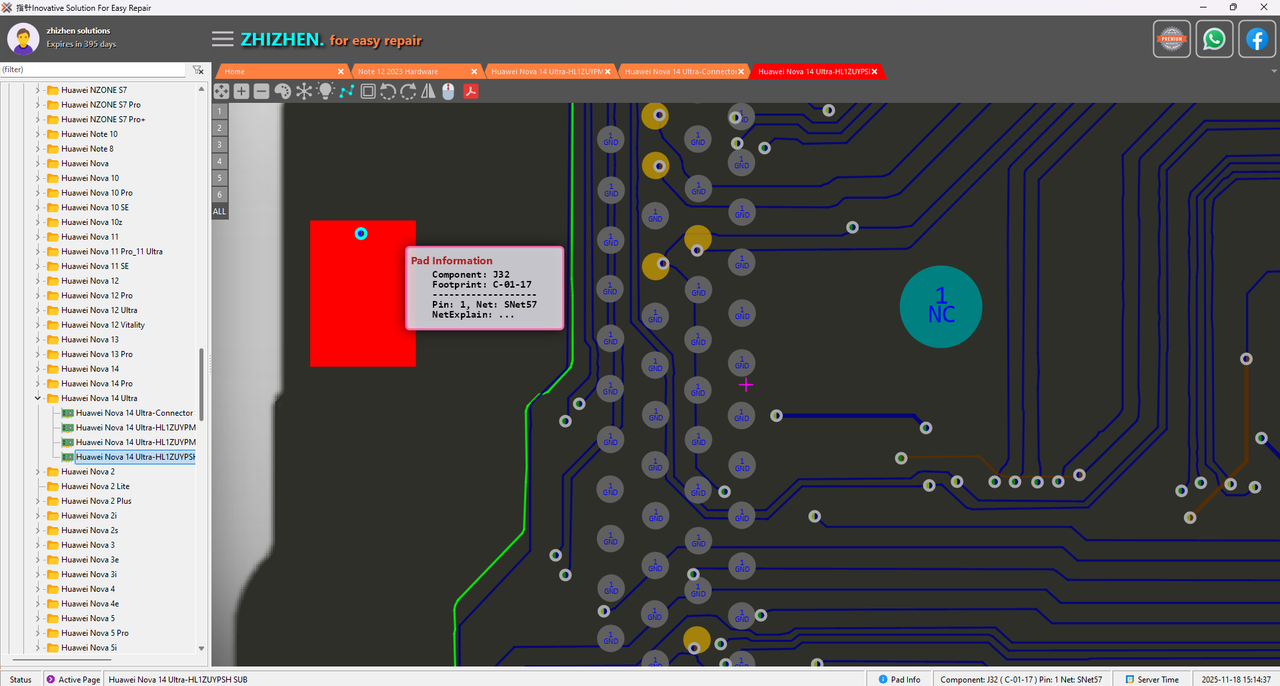
Task: Close the Note 12 2023 Hardware tab
Action: click(x=474, y=72)
